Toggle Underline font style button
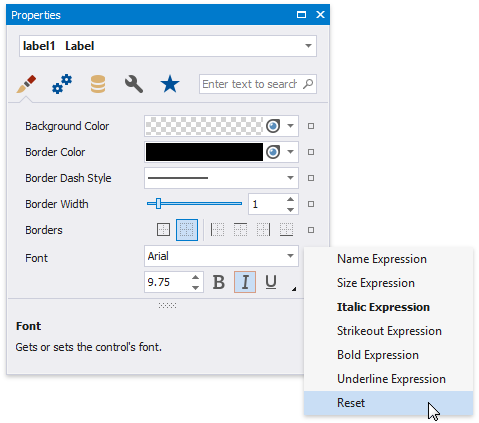 (x=271, y=282)
